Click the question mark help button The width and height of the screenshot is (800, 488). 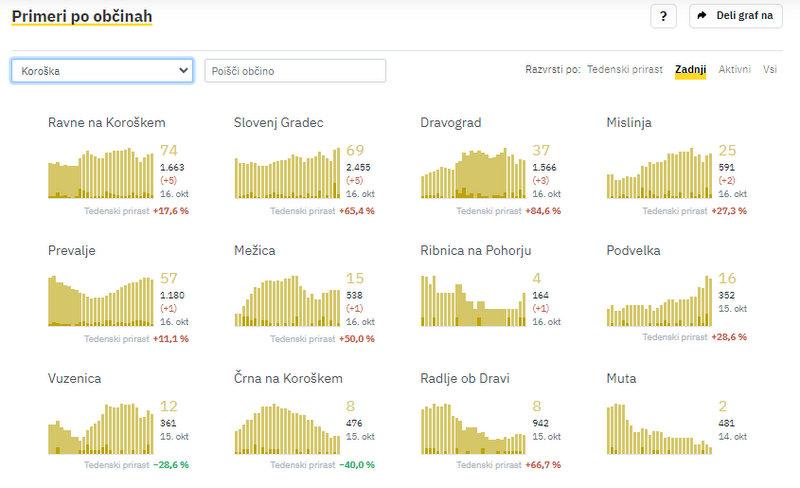point(663,16)
